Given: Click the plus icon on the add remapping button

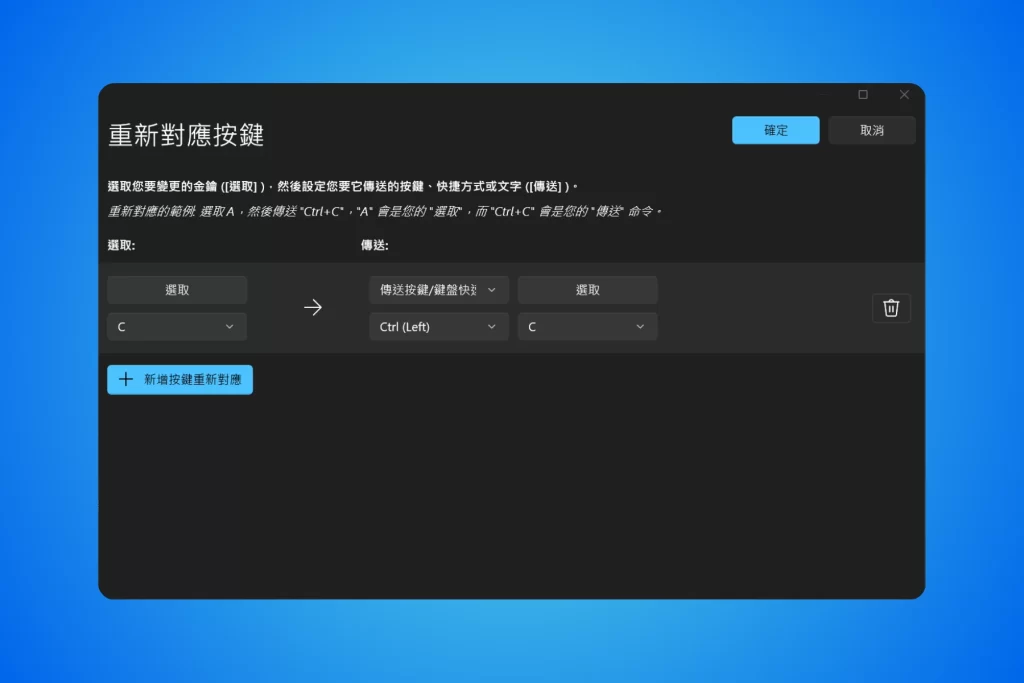Looking at the screenshot, I should point(125,379).
